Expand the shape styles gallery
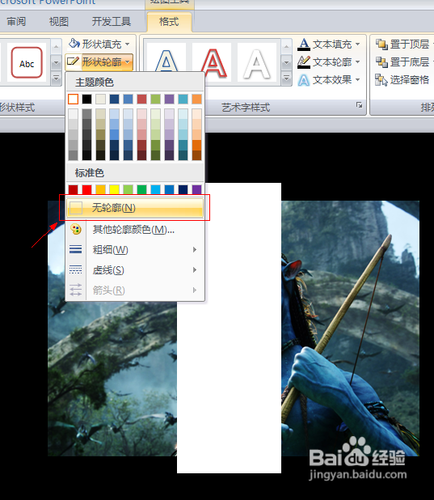 [x=56, y=79]
